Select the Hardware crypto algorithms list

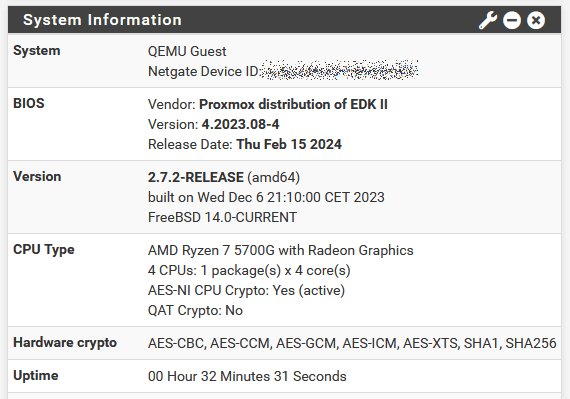pos(352,343)
